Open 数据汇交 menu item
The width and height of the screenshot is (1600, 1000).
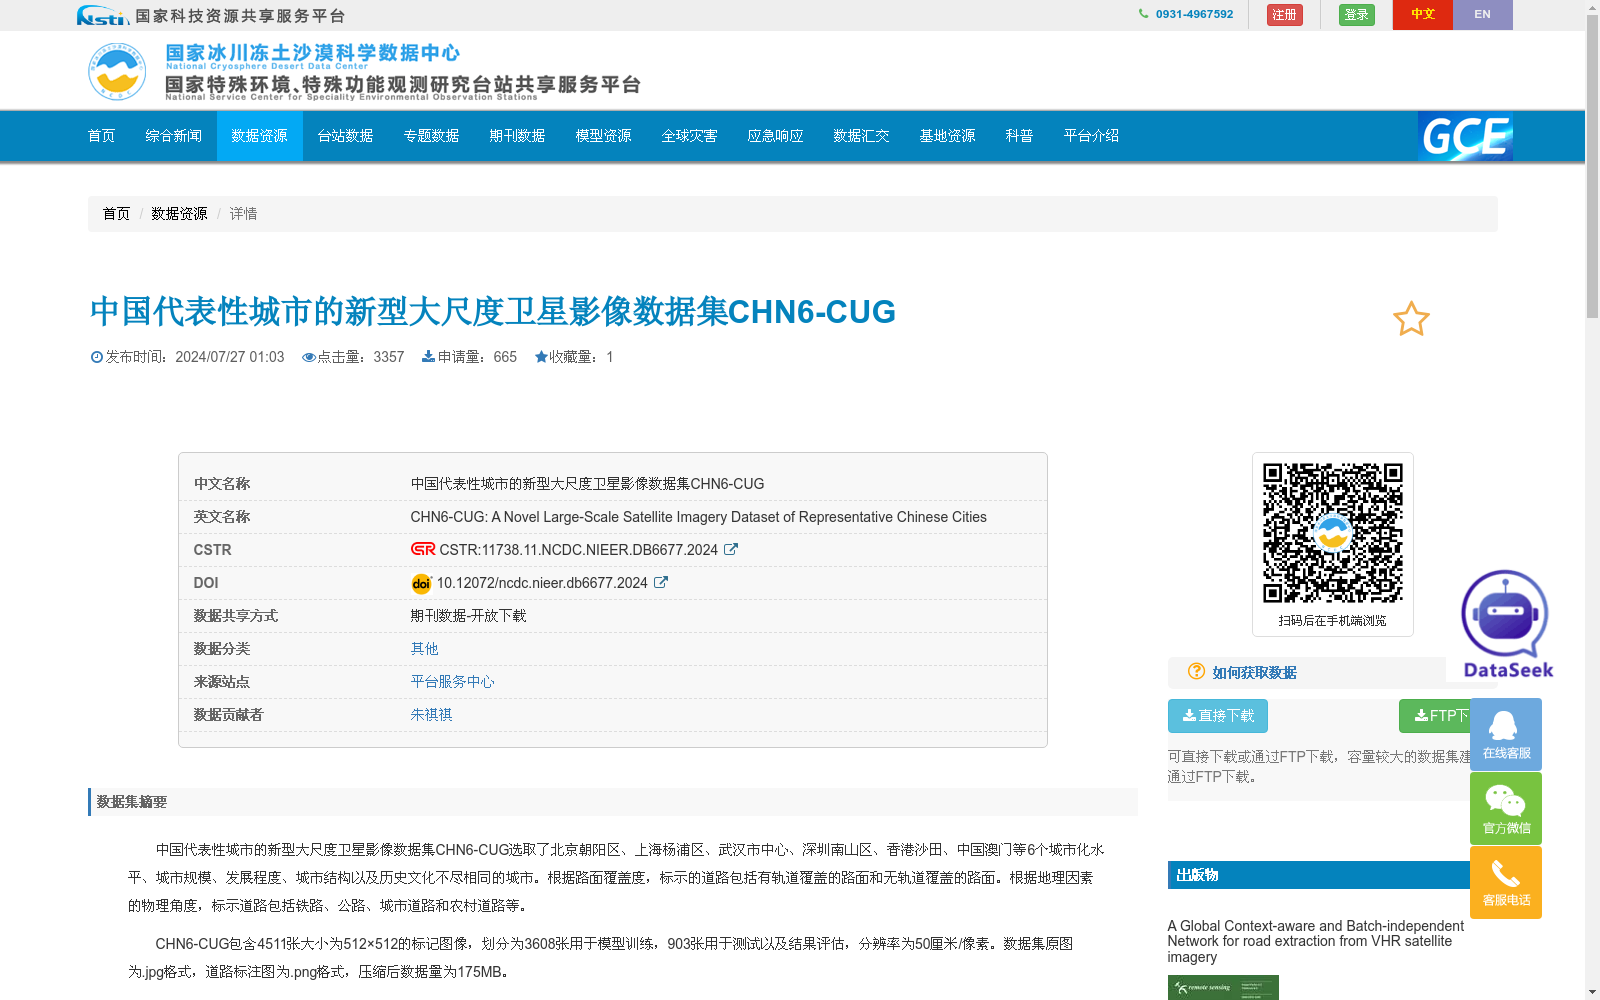(862, 136)
